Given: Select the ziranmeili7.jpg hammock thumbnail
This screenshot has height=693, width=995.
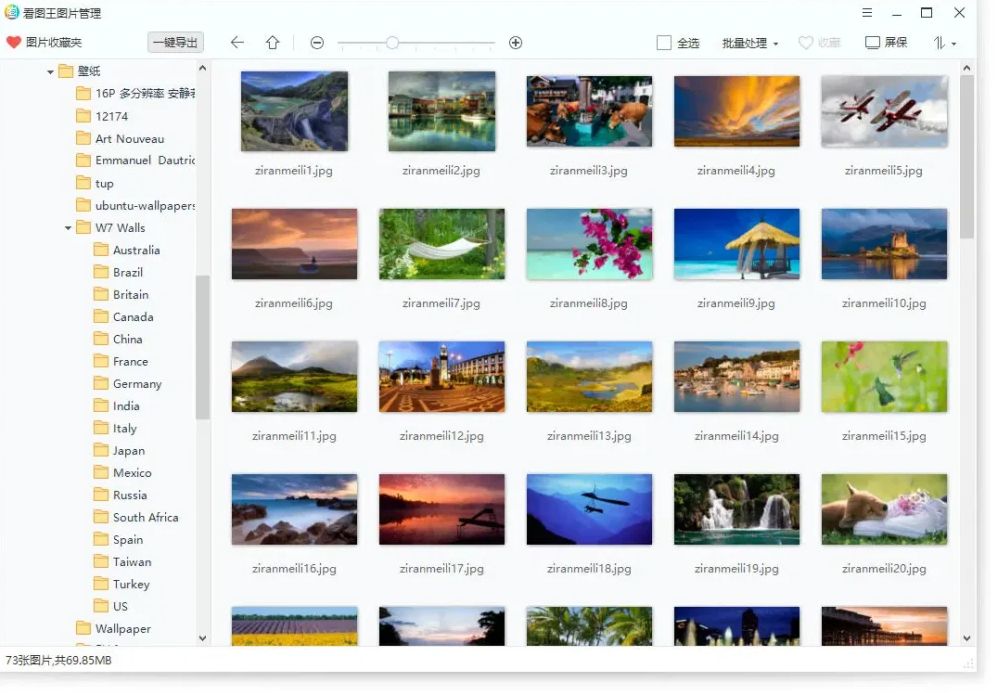Looking at the screenshot, I should 442,244.
